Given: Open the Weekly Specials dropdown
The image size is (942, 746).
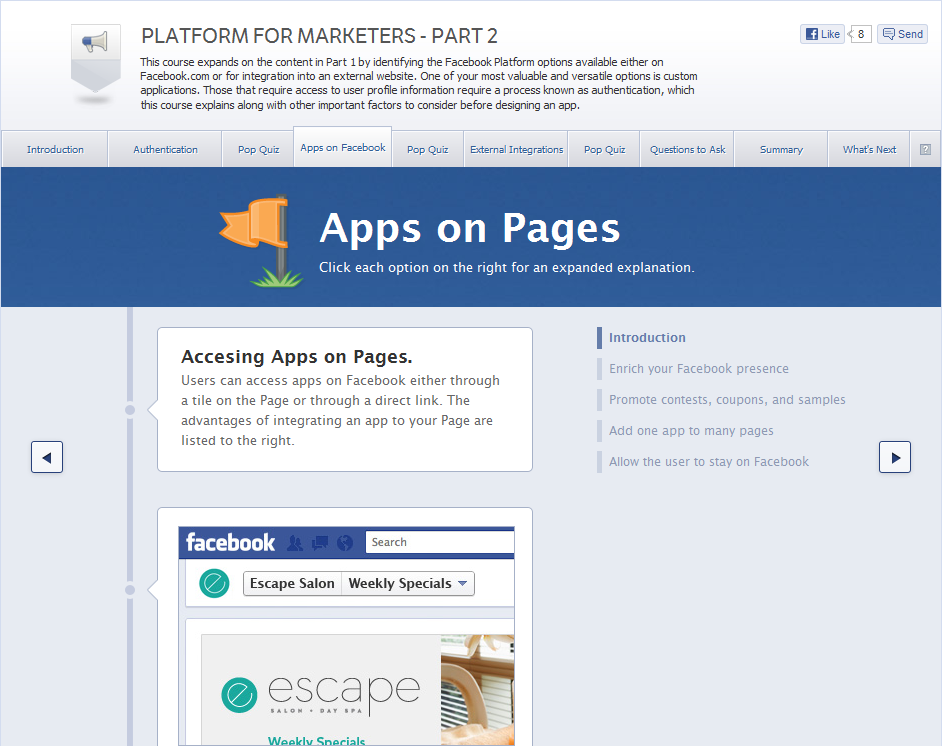Looking at the screenshot, I should pos(408,583).
